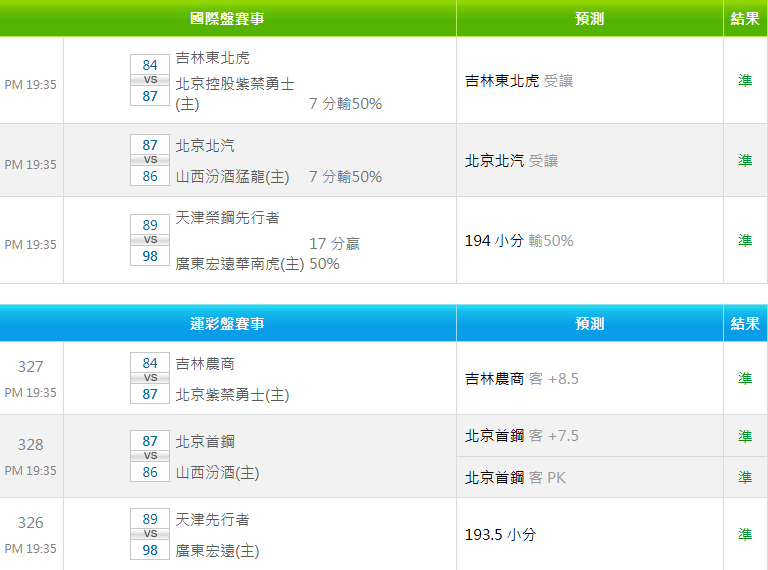Click the 準 result for 北京北汽 受讓
This screenshot has width=768, height=570.
click(745, 160)
